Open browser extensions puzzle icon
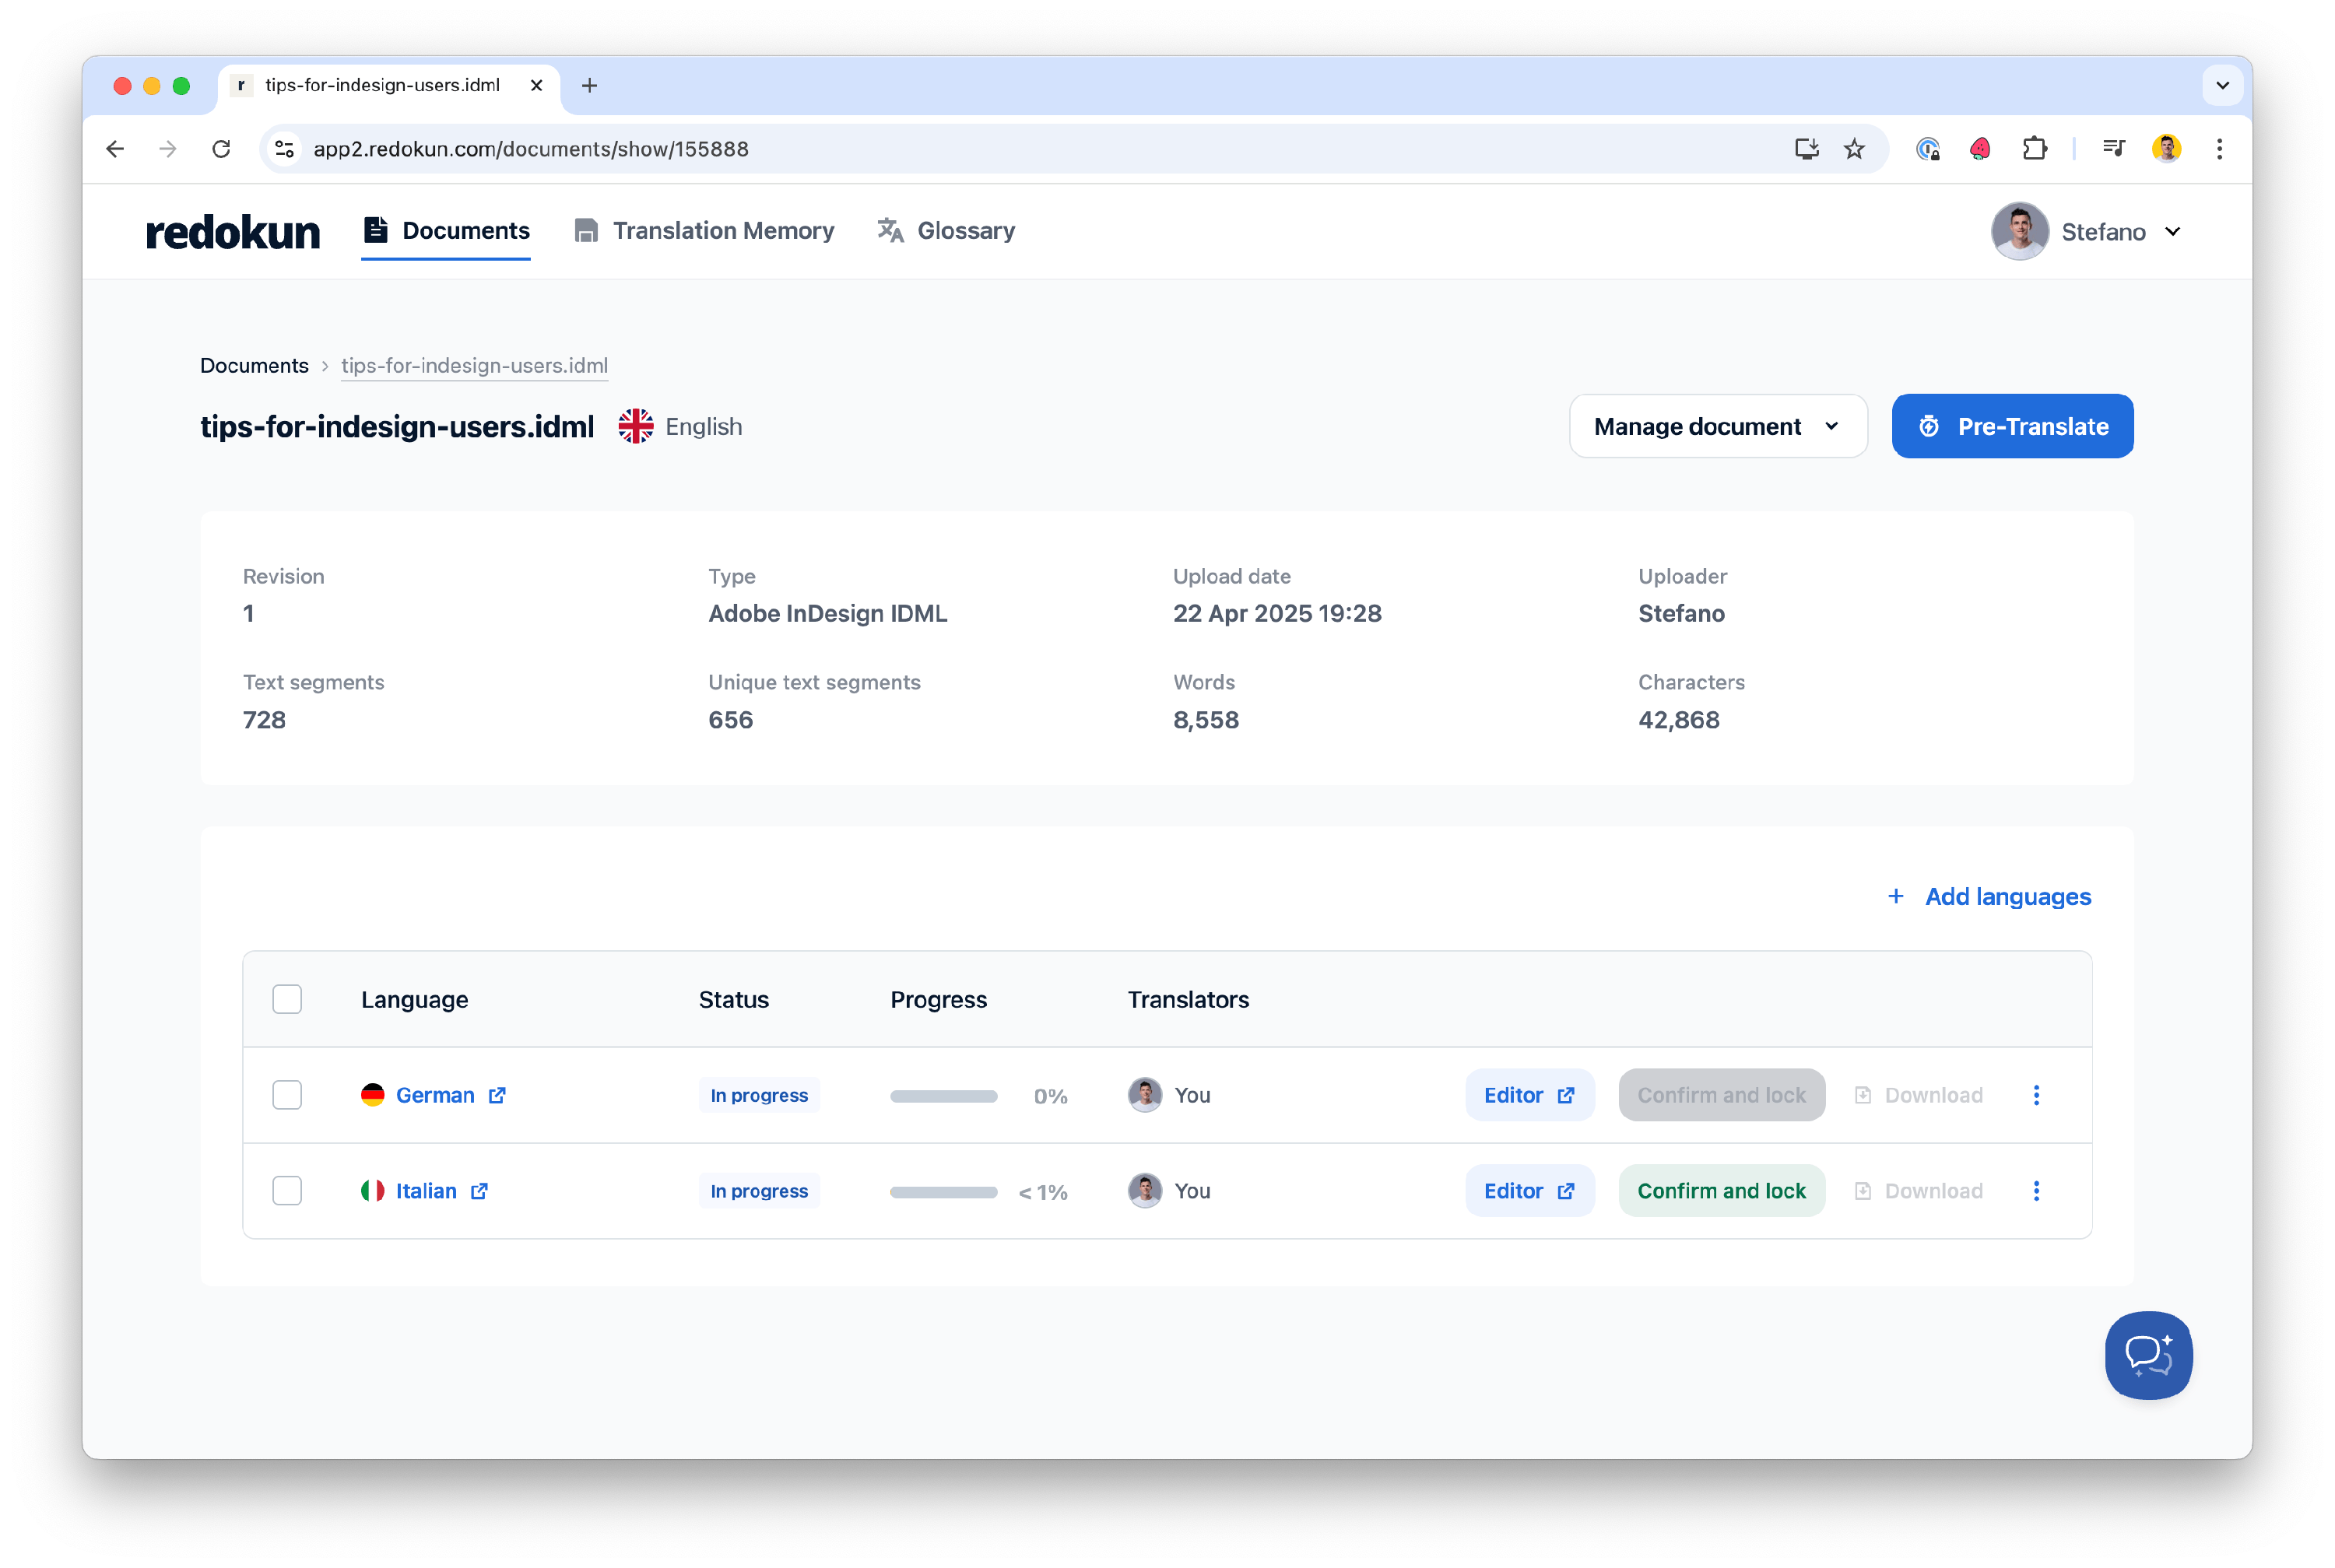The height and width of the screenshot is (1568, 2335). coord(2034,149)
